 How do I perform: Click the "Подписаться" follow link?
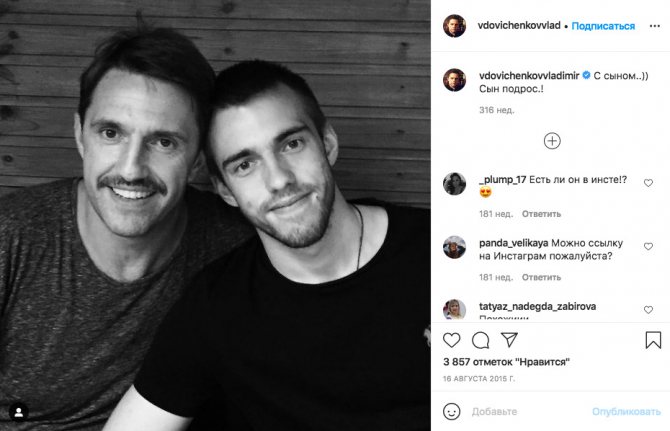[x=607, y=26]
